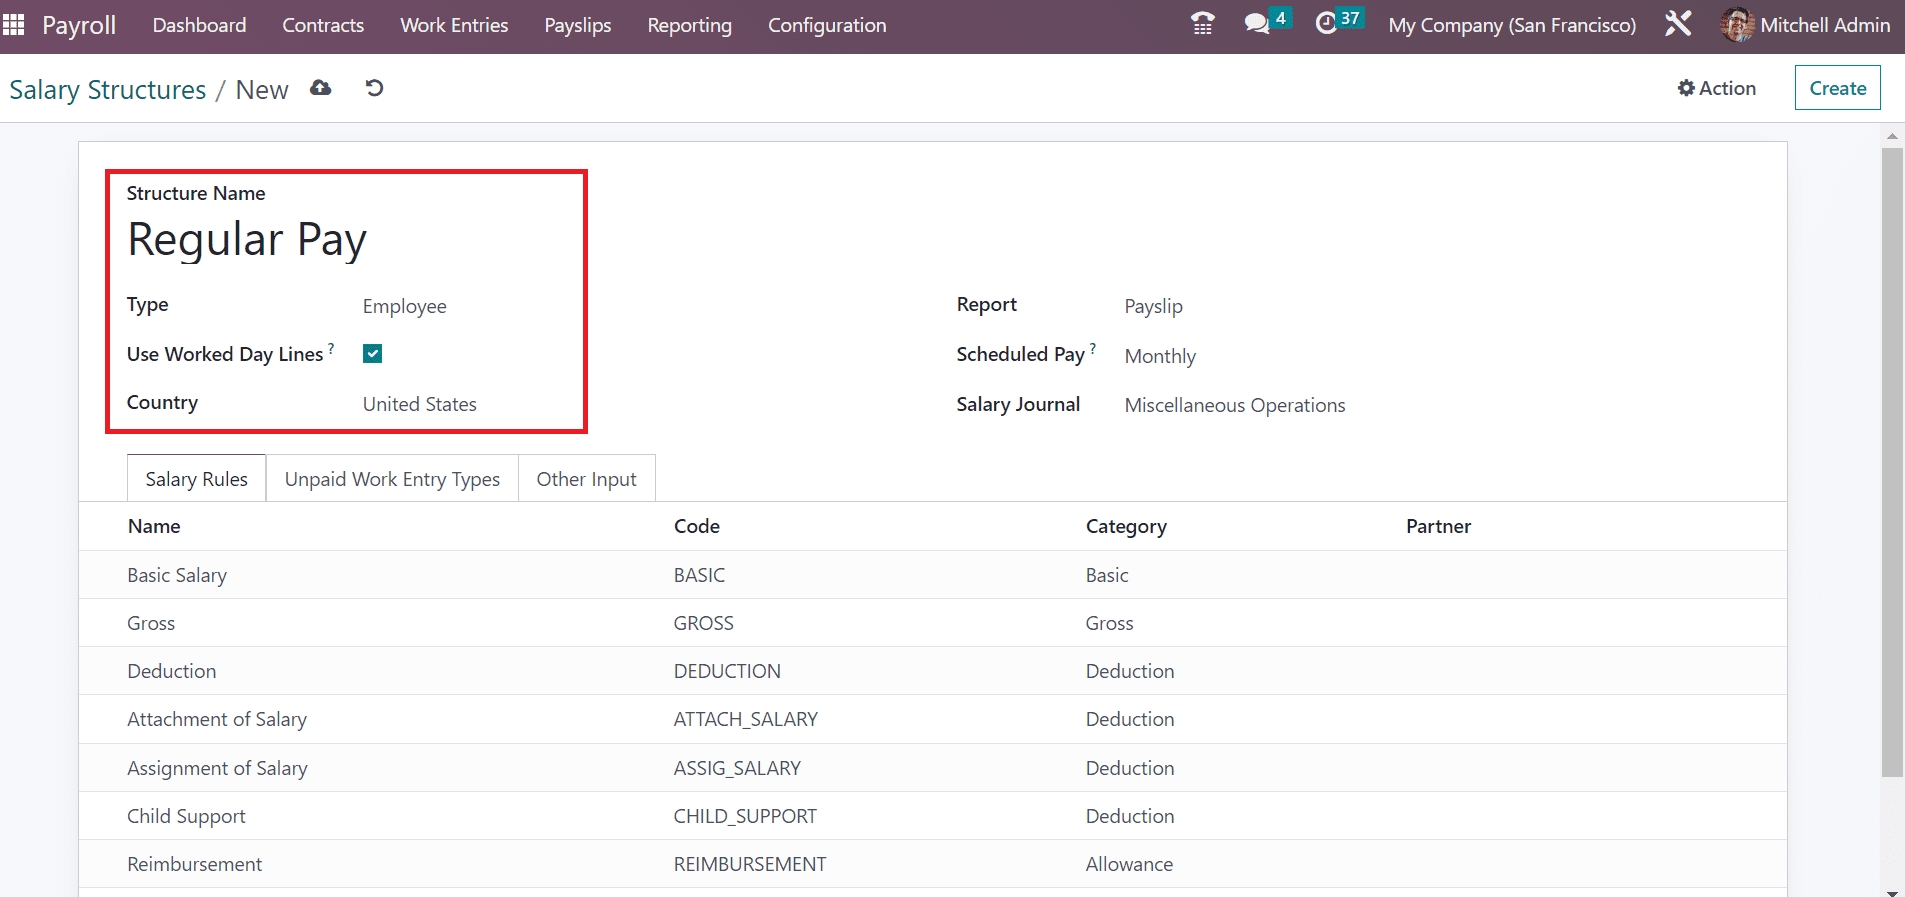Open the activities clock icon
This screenshot has width=1905, height=897.
point(1326,24)
